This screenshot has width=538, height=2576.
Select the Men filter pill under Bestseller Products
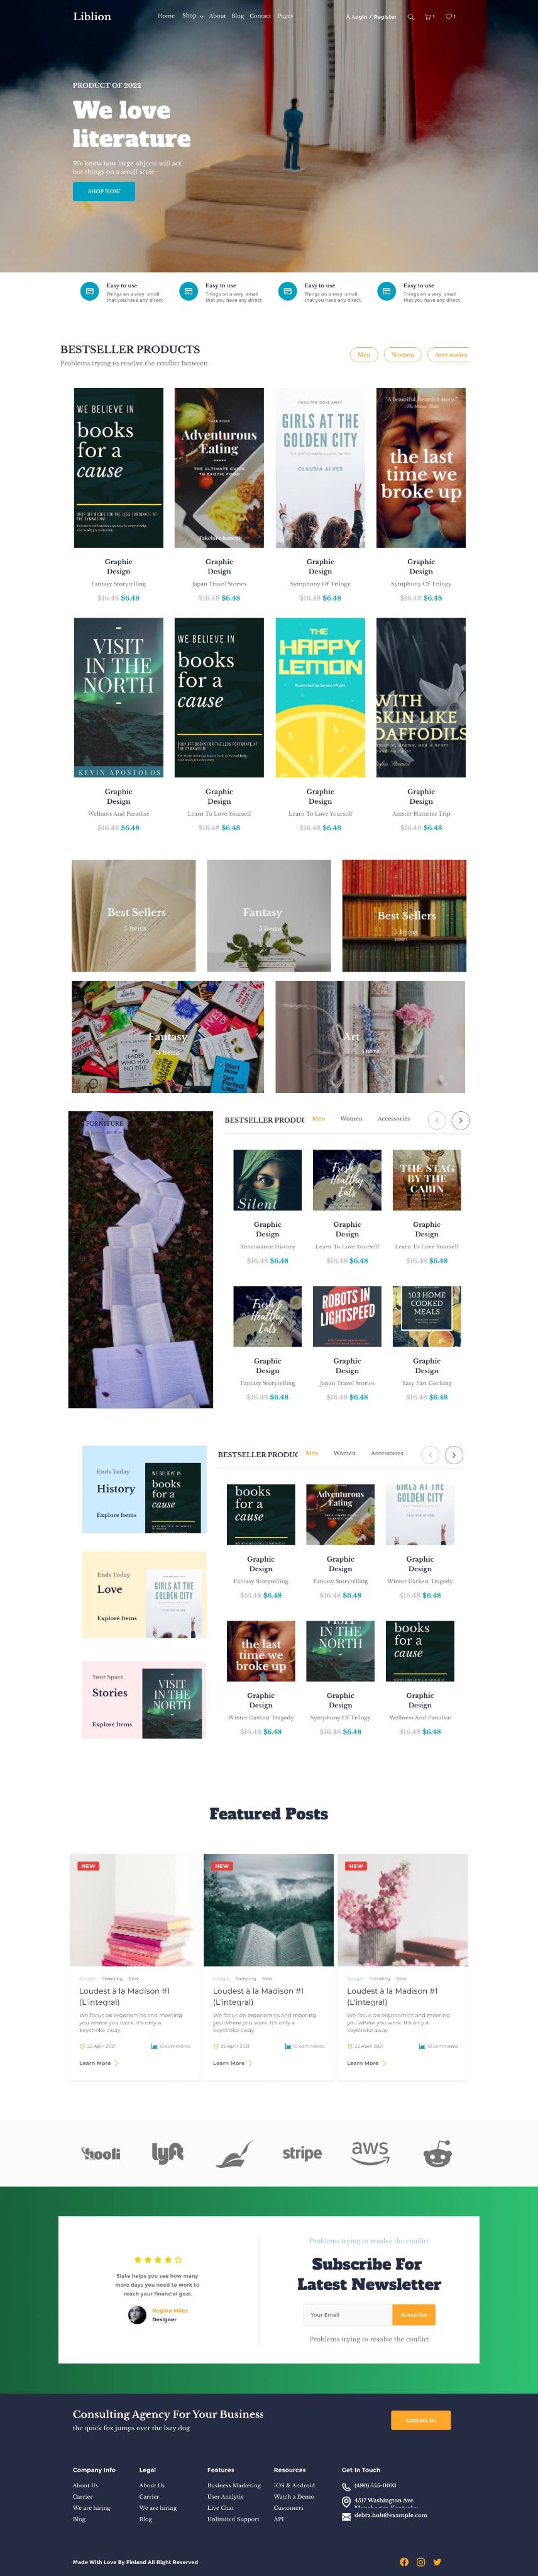pos(364,355)
